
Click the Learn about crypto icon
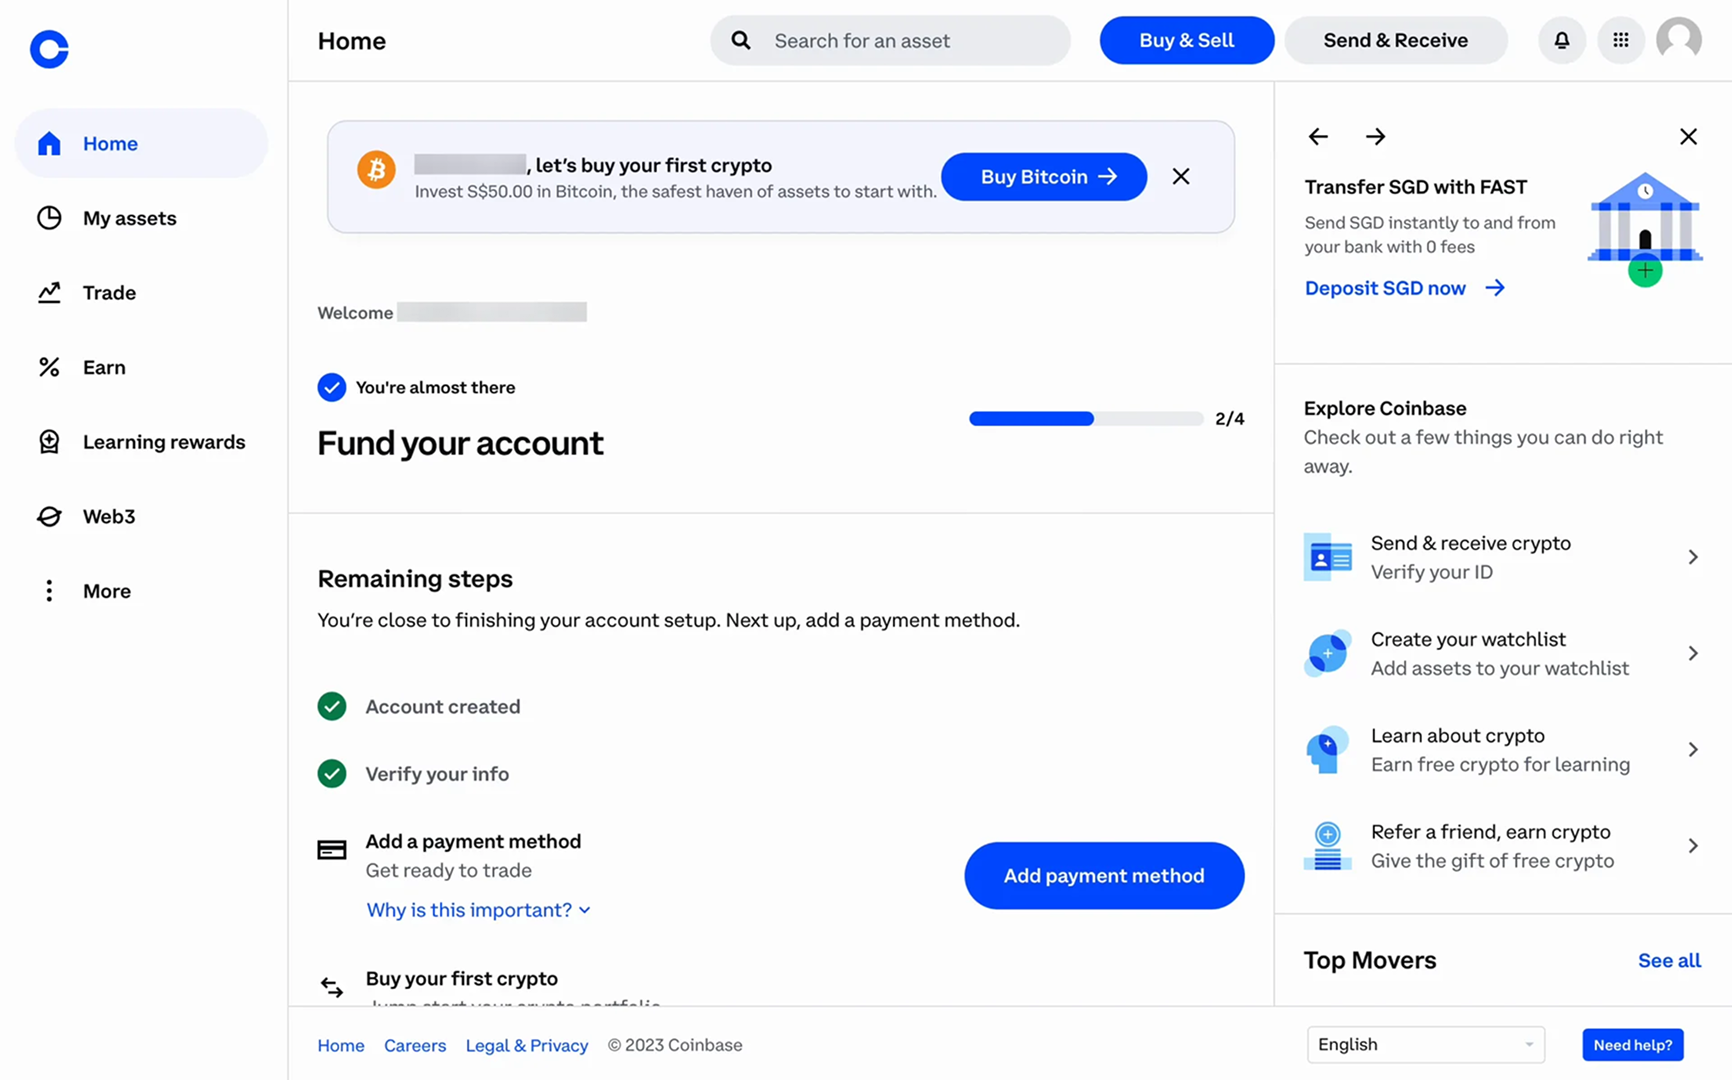point(1327,750)
